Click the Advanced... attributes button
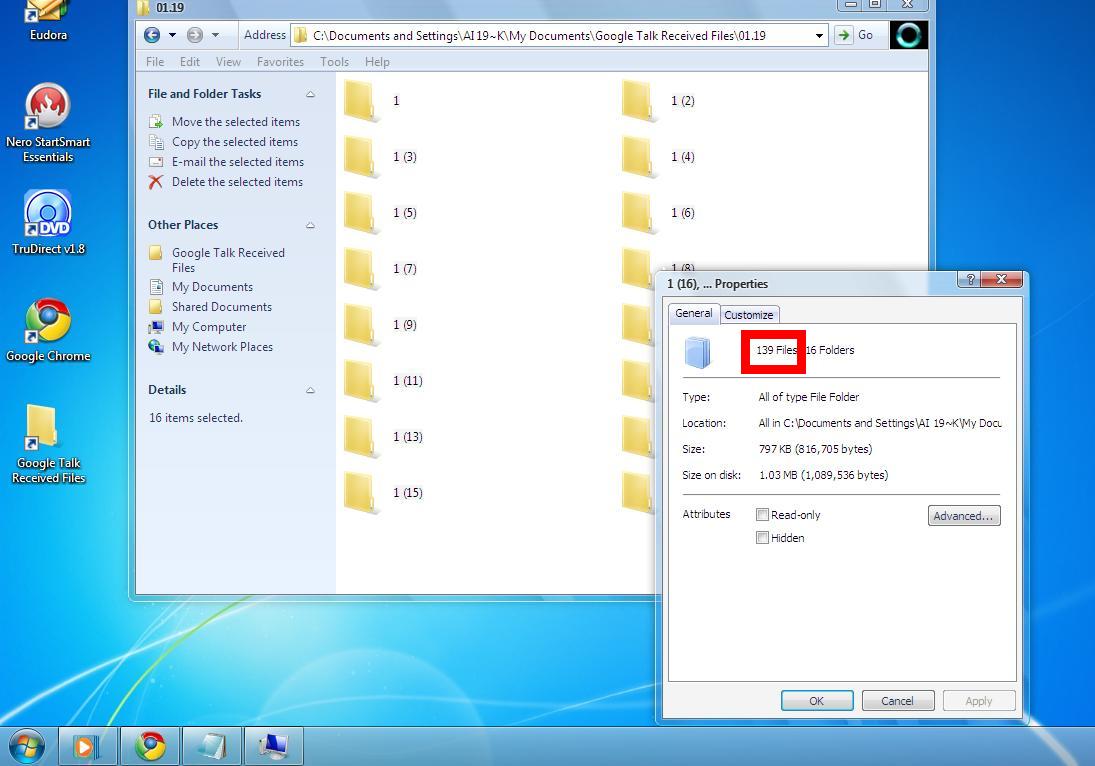 pyautogui.click(x=964, y=515)
